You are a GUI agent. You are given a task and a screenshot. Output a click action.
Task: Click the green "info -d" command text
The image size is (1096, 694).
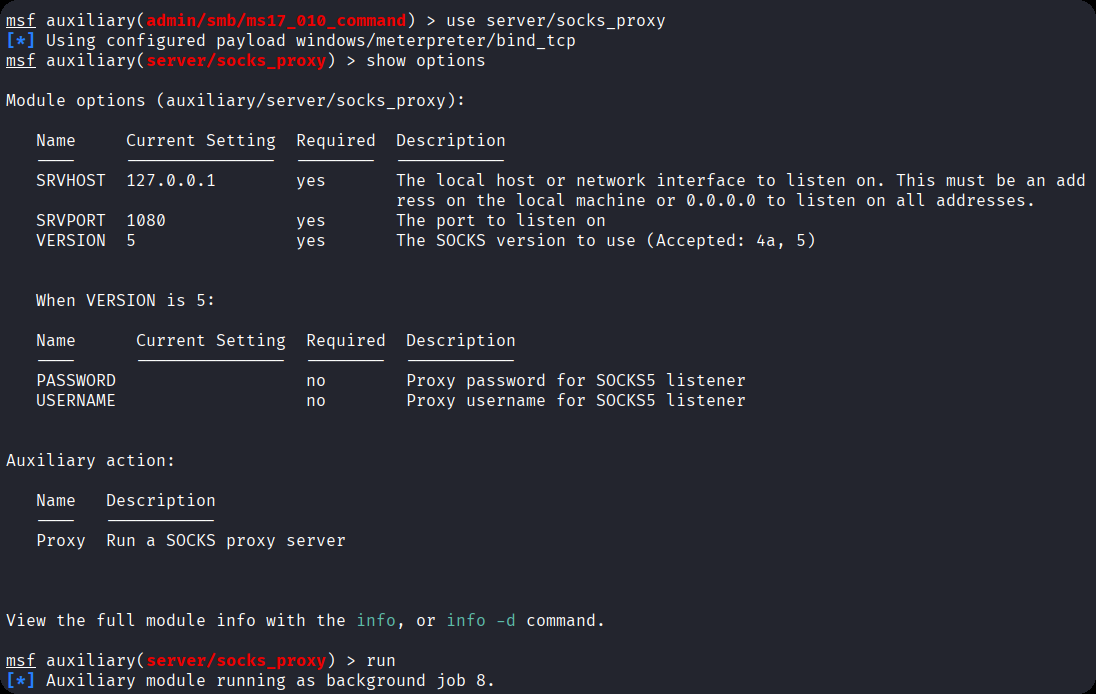(x=481, y=621)
